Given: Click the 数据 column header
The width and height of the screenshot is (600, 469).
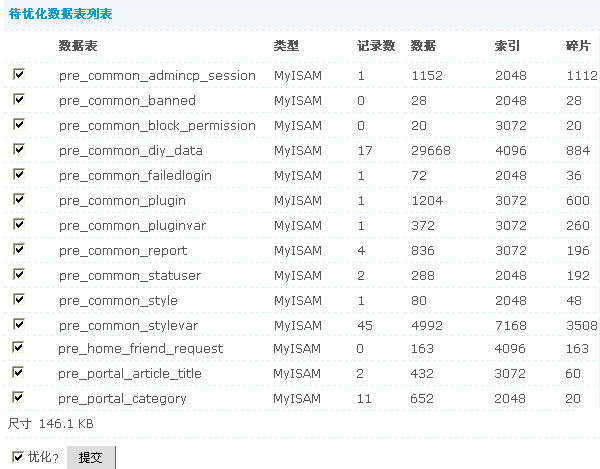Looking at the screenshot, I should 423,46.
